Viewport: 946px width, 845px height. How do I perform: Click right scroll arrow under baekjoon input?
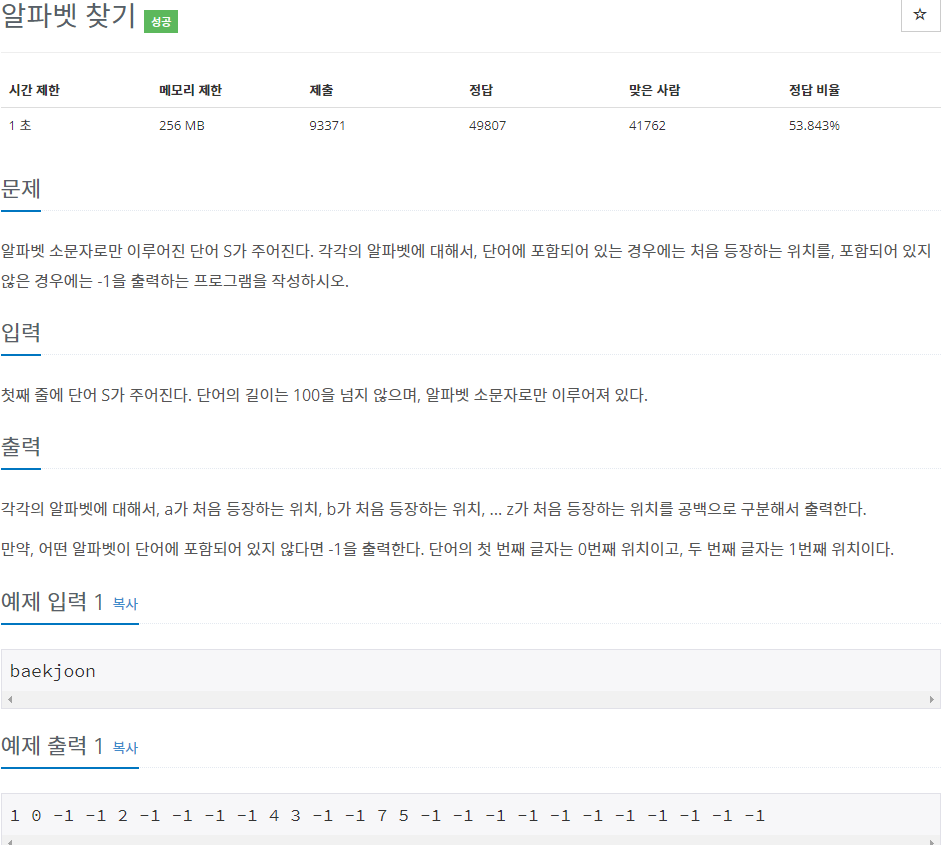coord(932,700)
